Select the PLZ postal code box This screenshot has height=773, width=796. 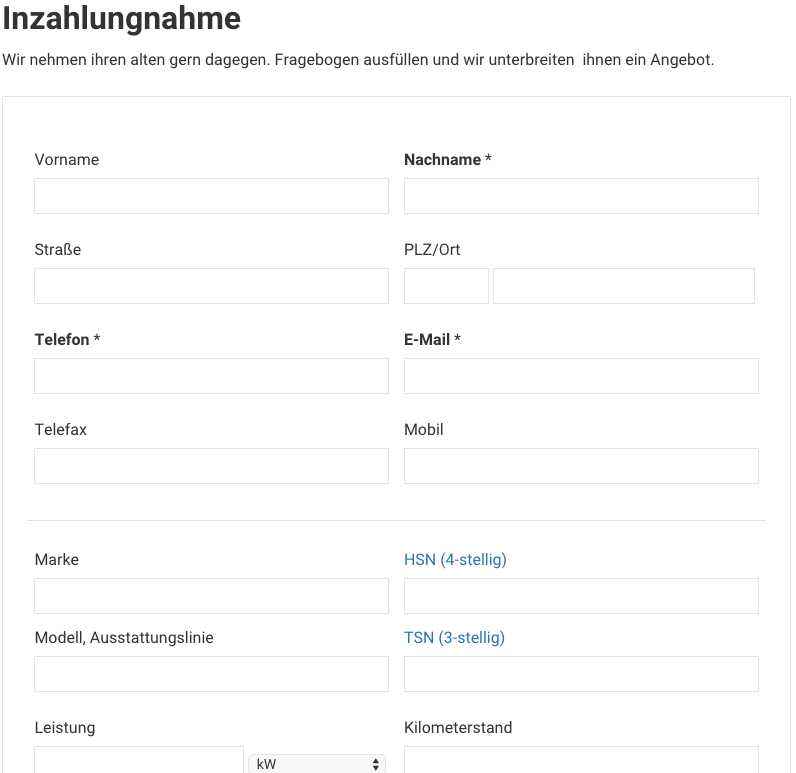click(446, 286)
